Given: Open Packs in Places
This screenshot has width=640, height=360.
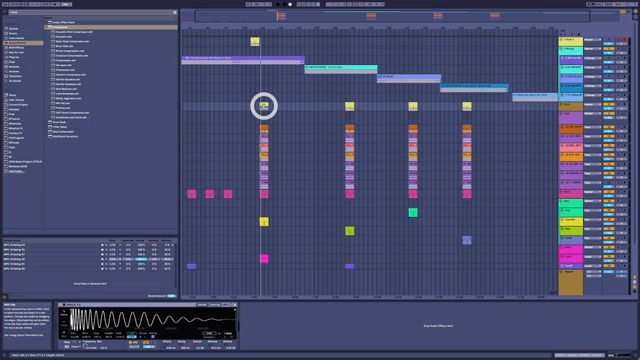Looking at the screenshot, I should click(13, 95).
